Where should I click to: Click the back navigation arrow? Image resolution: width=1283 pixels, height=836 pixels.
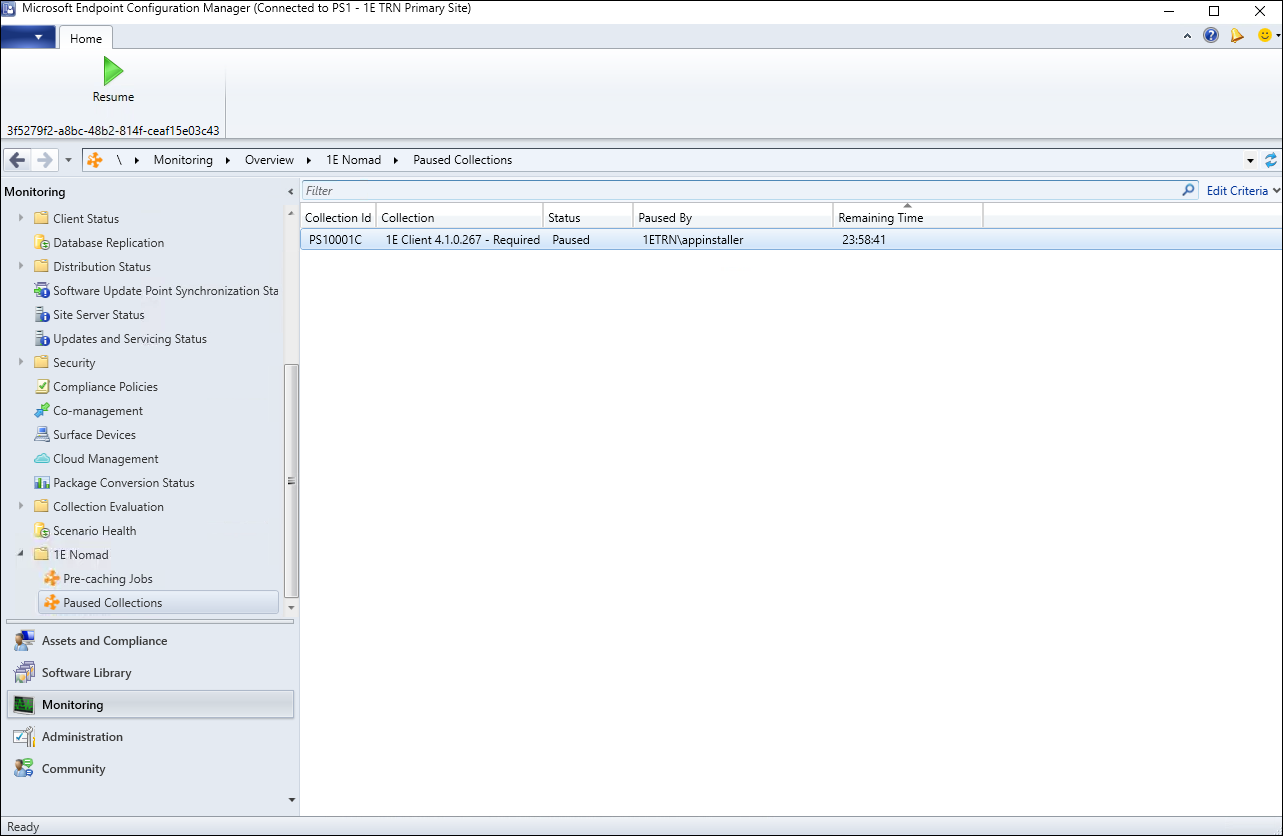[x=18, y=160]
